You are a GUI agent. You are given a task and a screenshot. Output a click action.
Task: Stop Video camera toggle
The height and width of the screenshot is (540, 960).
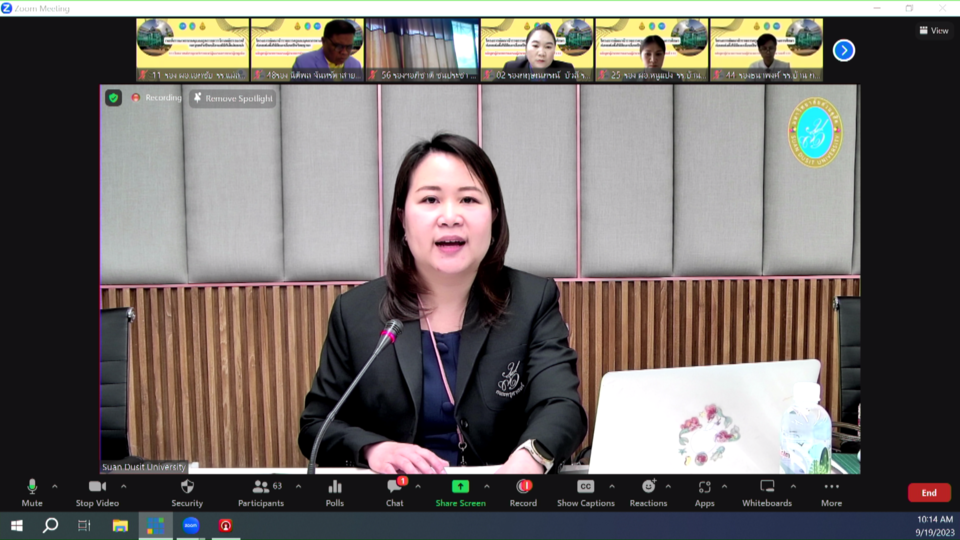pyautogui.click(x=97, y=493)
